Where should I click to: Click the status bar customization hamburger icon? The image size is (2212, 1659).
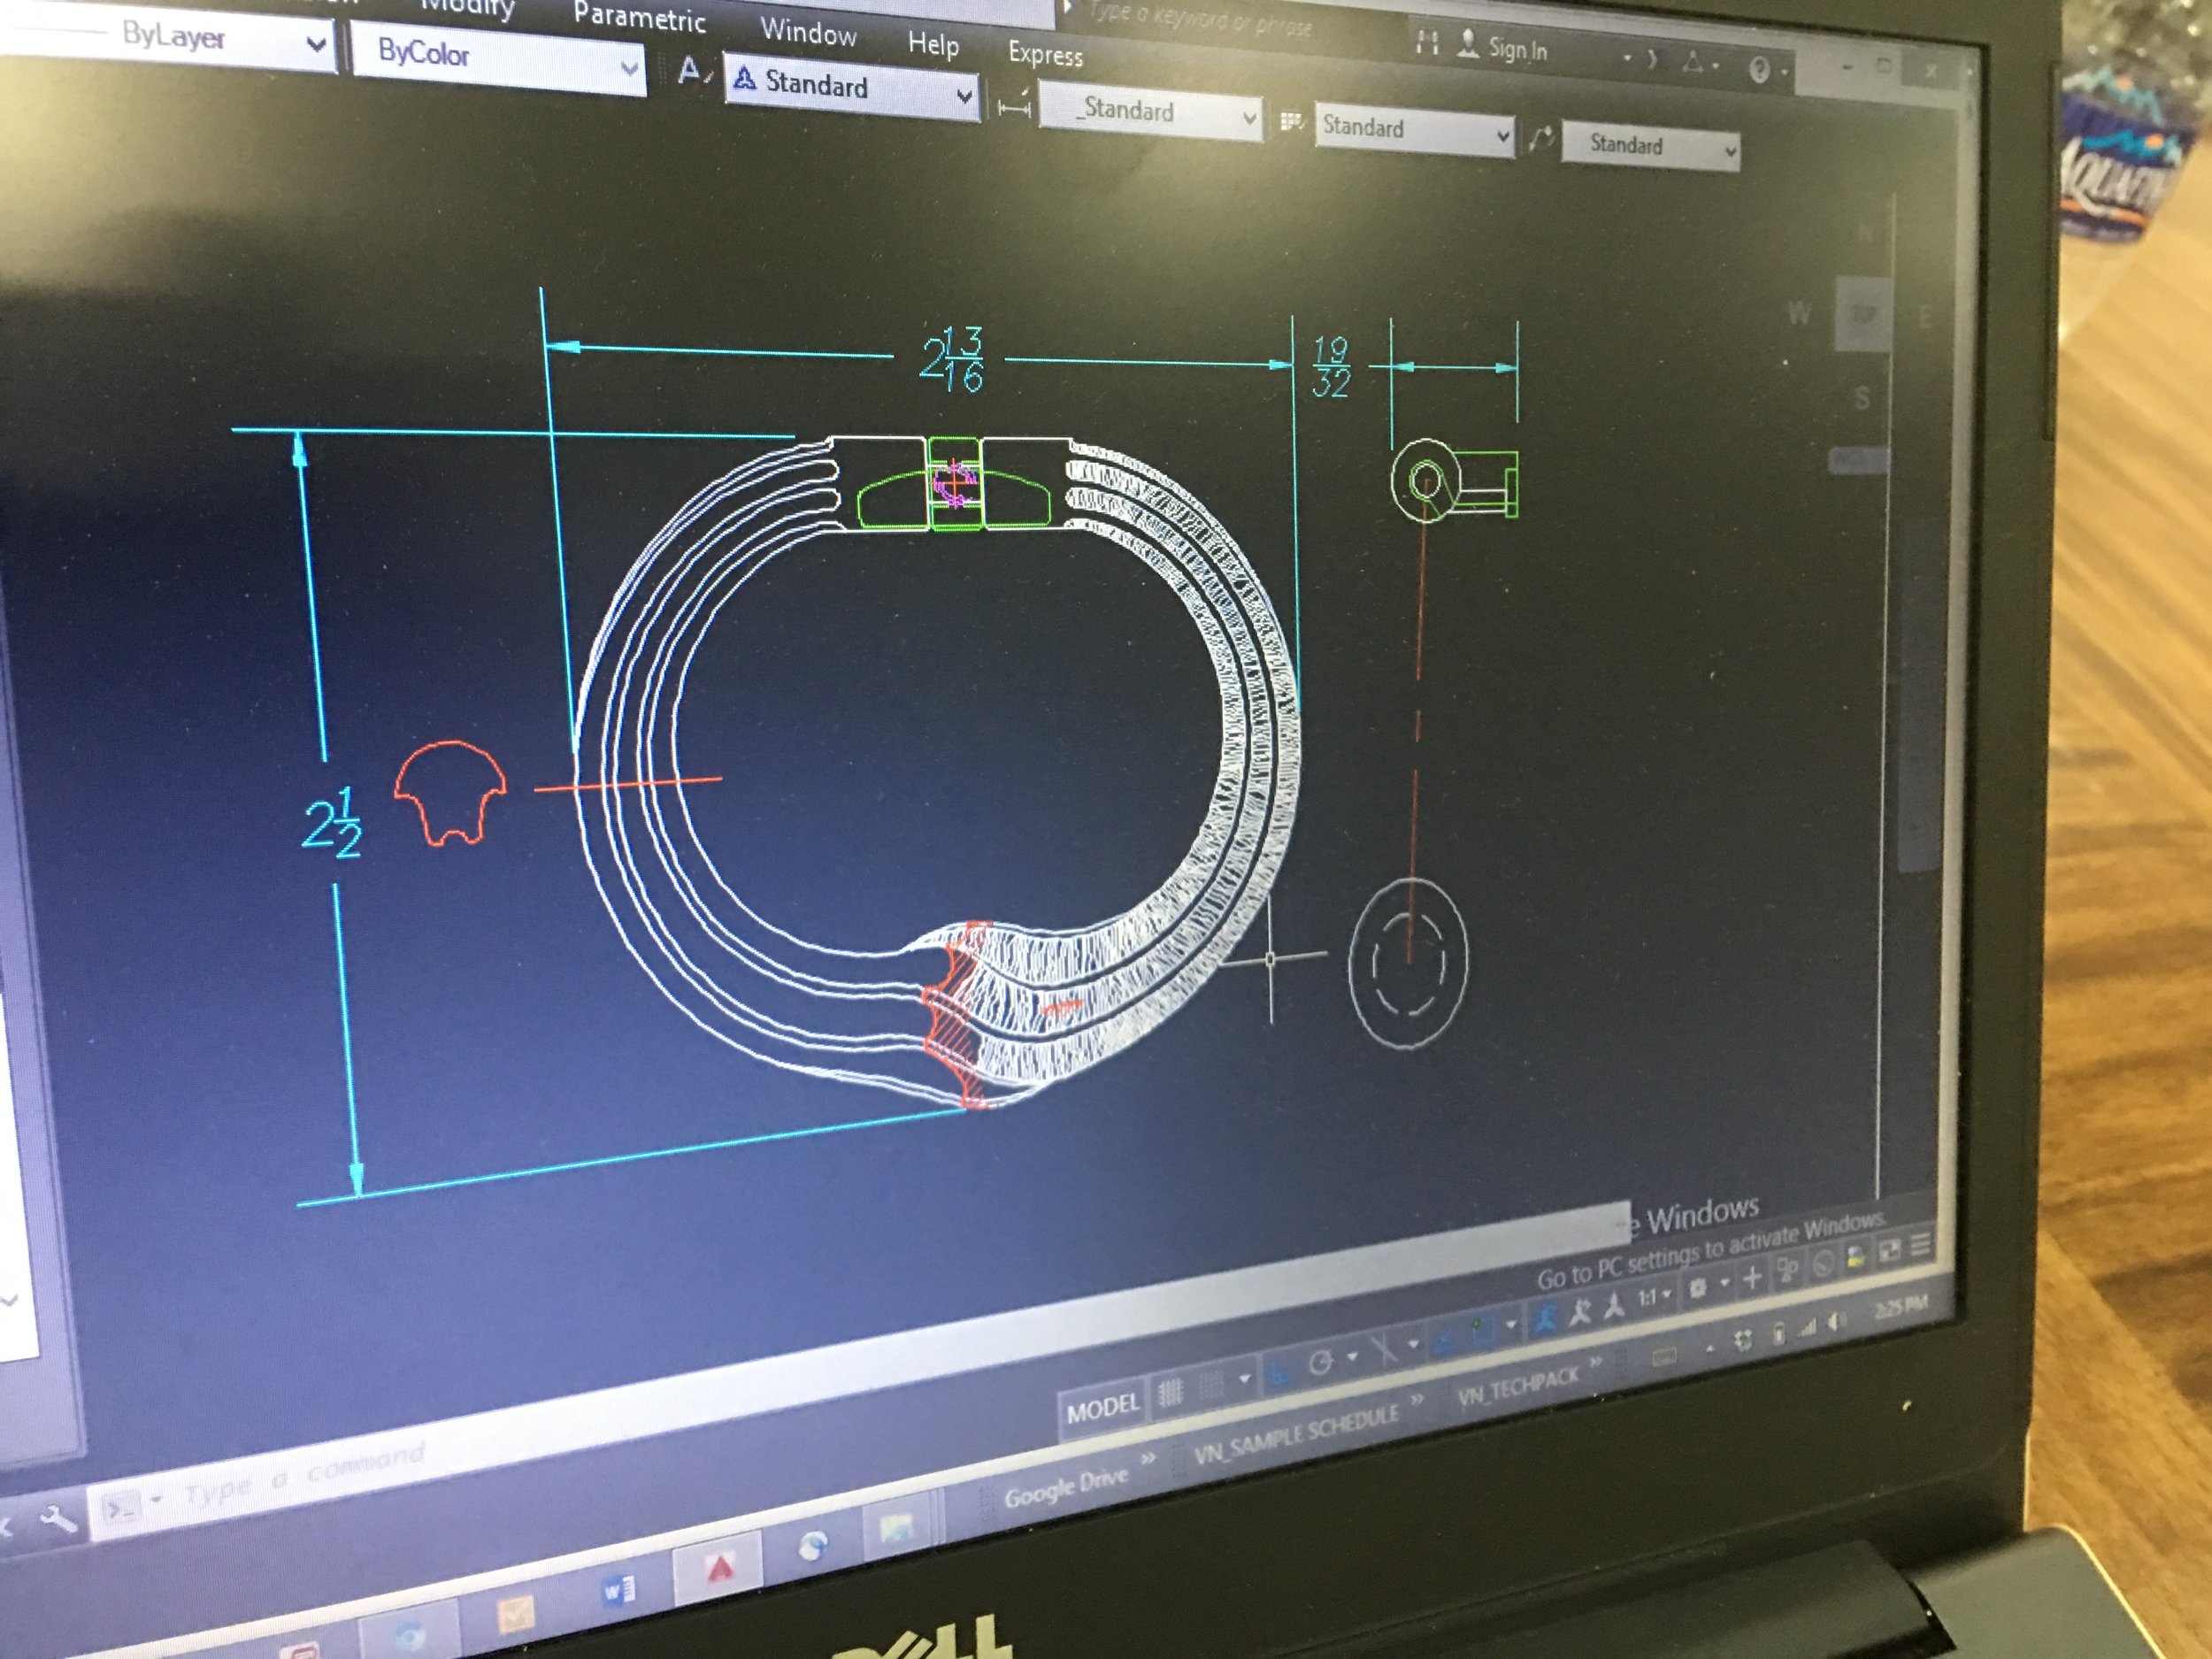[1920, 1245]
